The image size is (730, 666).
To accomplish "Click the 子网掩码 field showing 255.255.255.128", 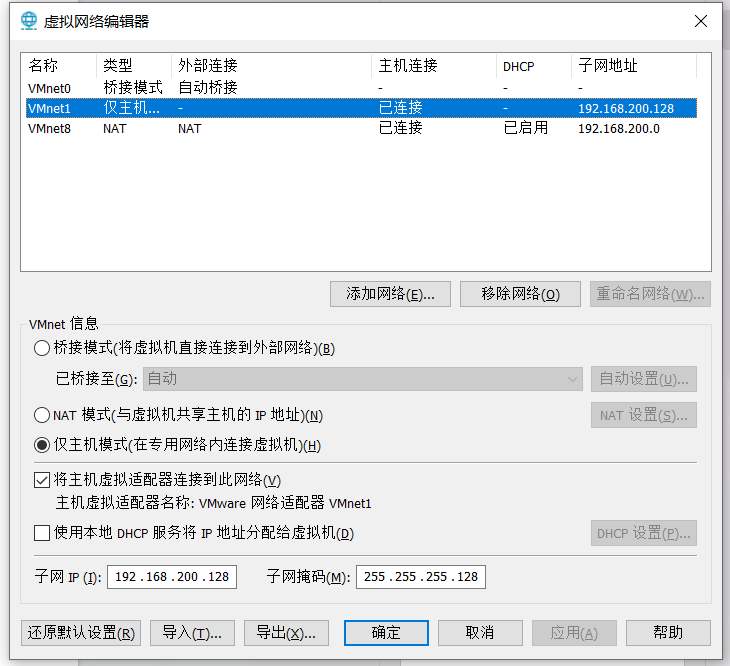I will click(x=421, y=577).
